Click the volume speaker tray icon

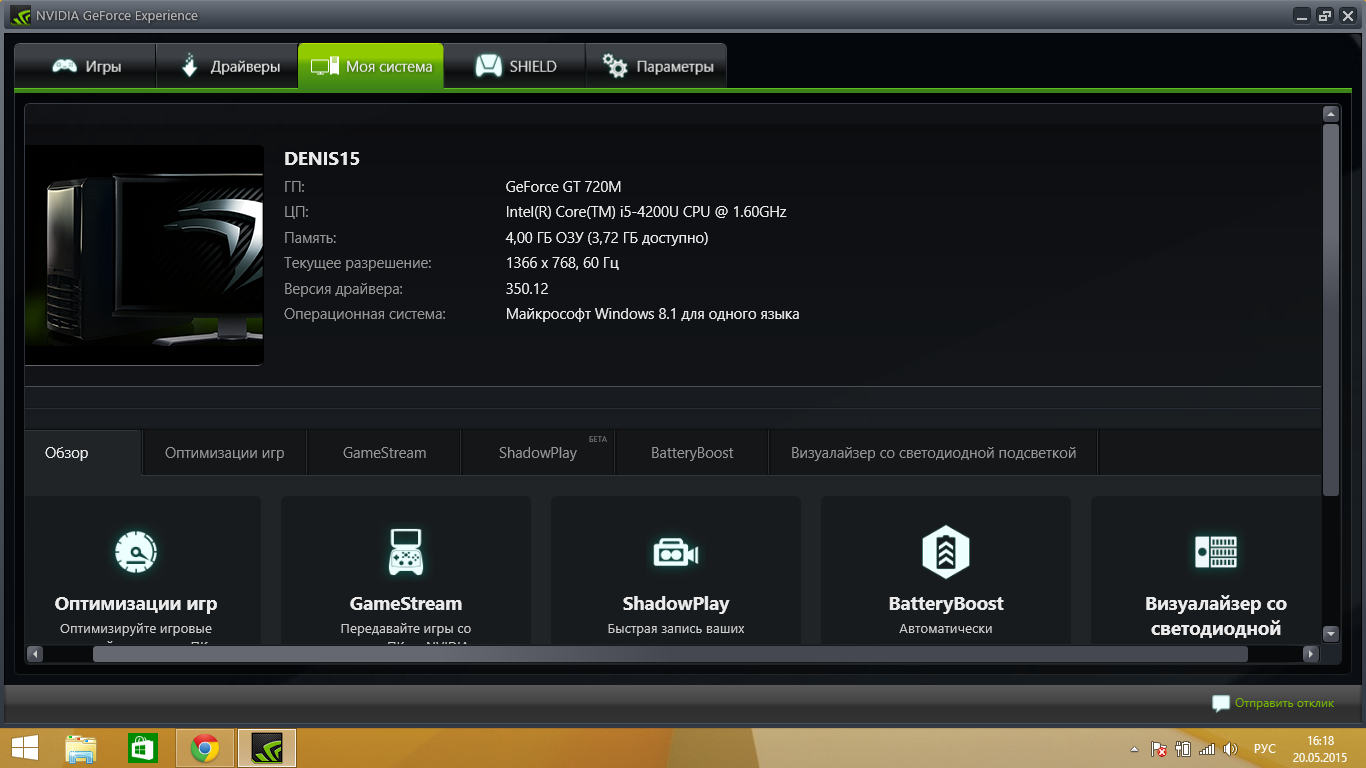tap(1231, 749)
